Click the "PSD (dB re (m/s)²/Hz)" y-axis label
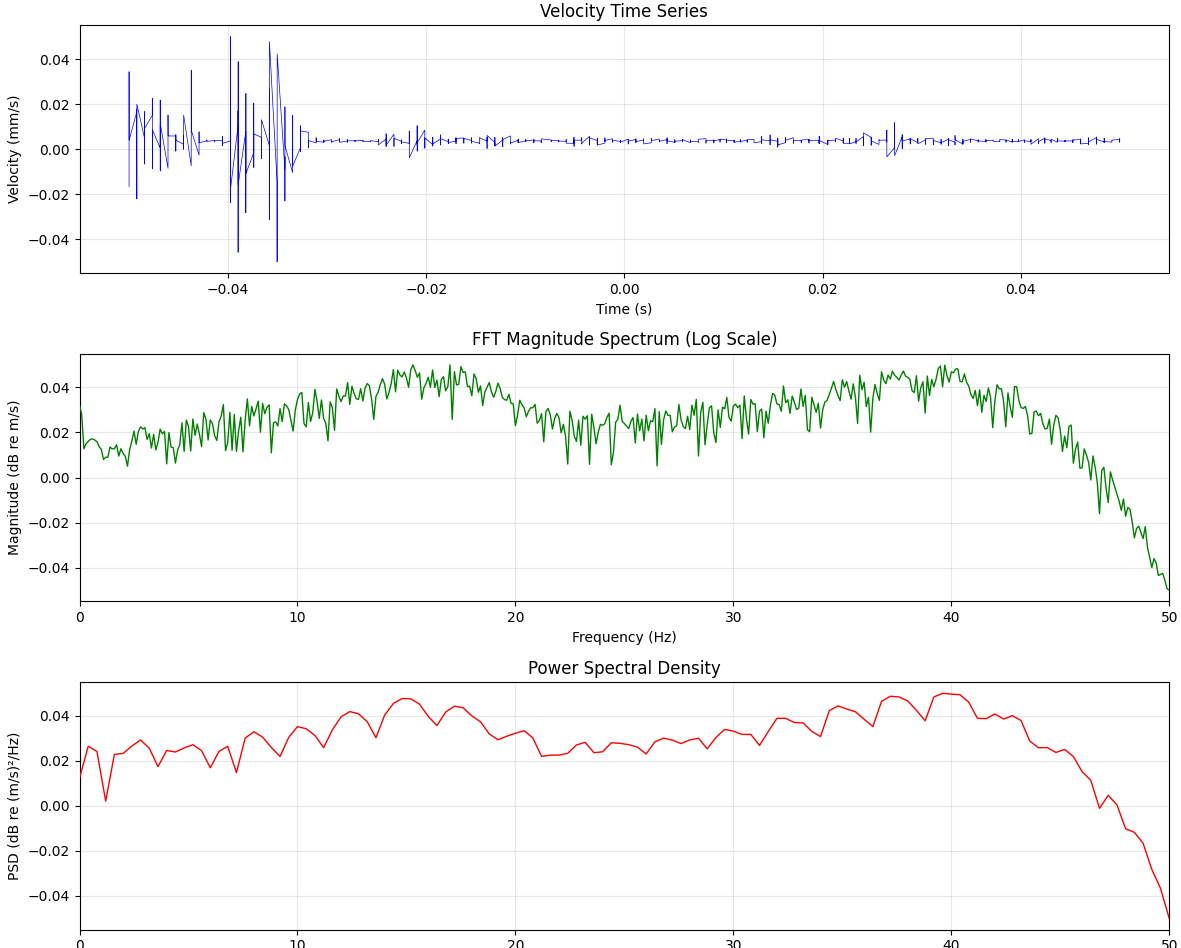The width and height of the screenshot is (1181, 948). pyautogui.click(x=14, y=806)
